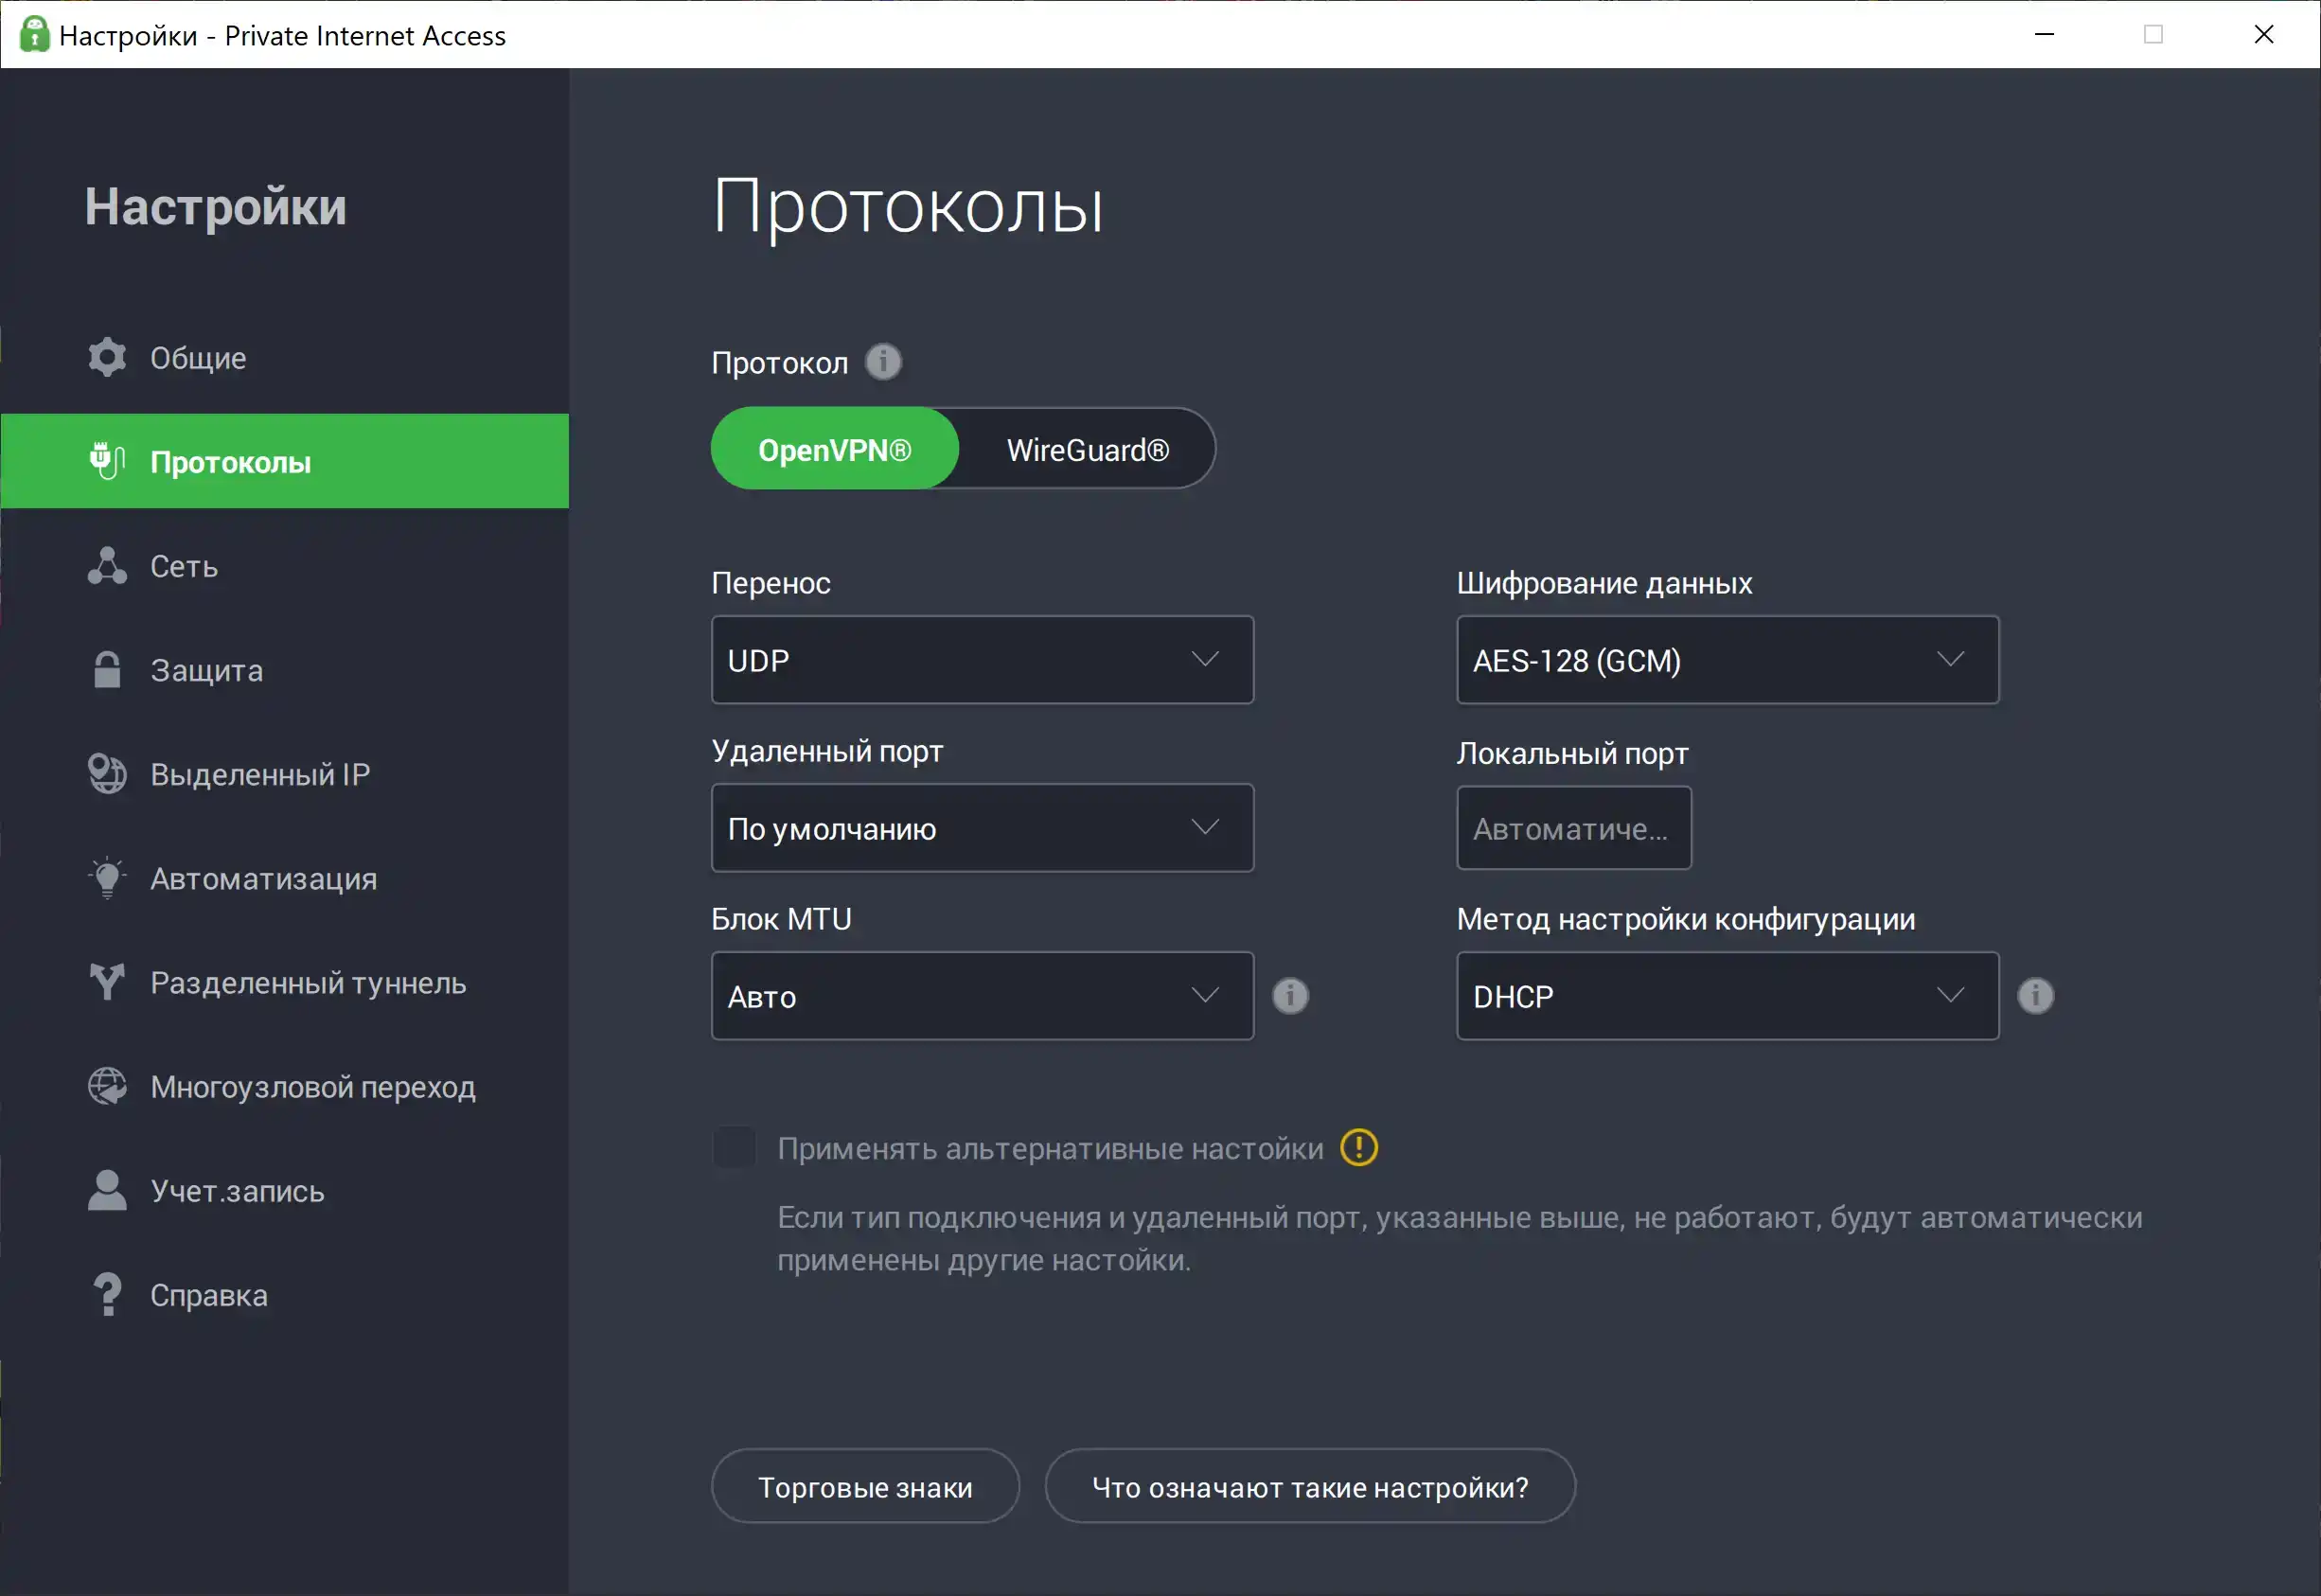This screenshot has width=2321, height=1596.
Task: Open the Протоколы settings section
Action: [x=285, y=461]
